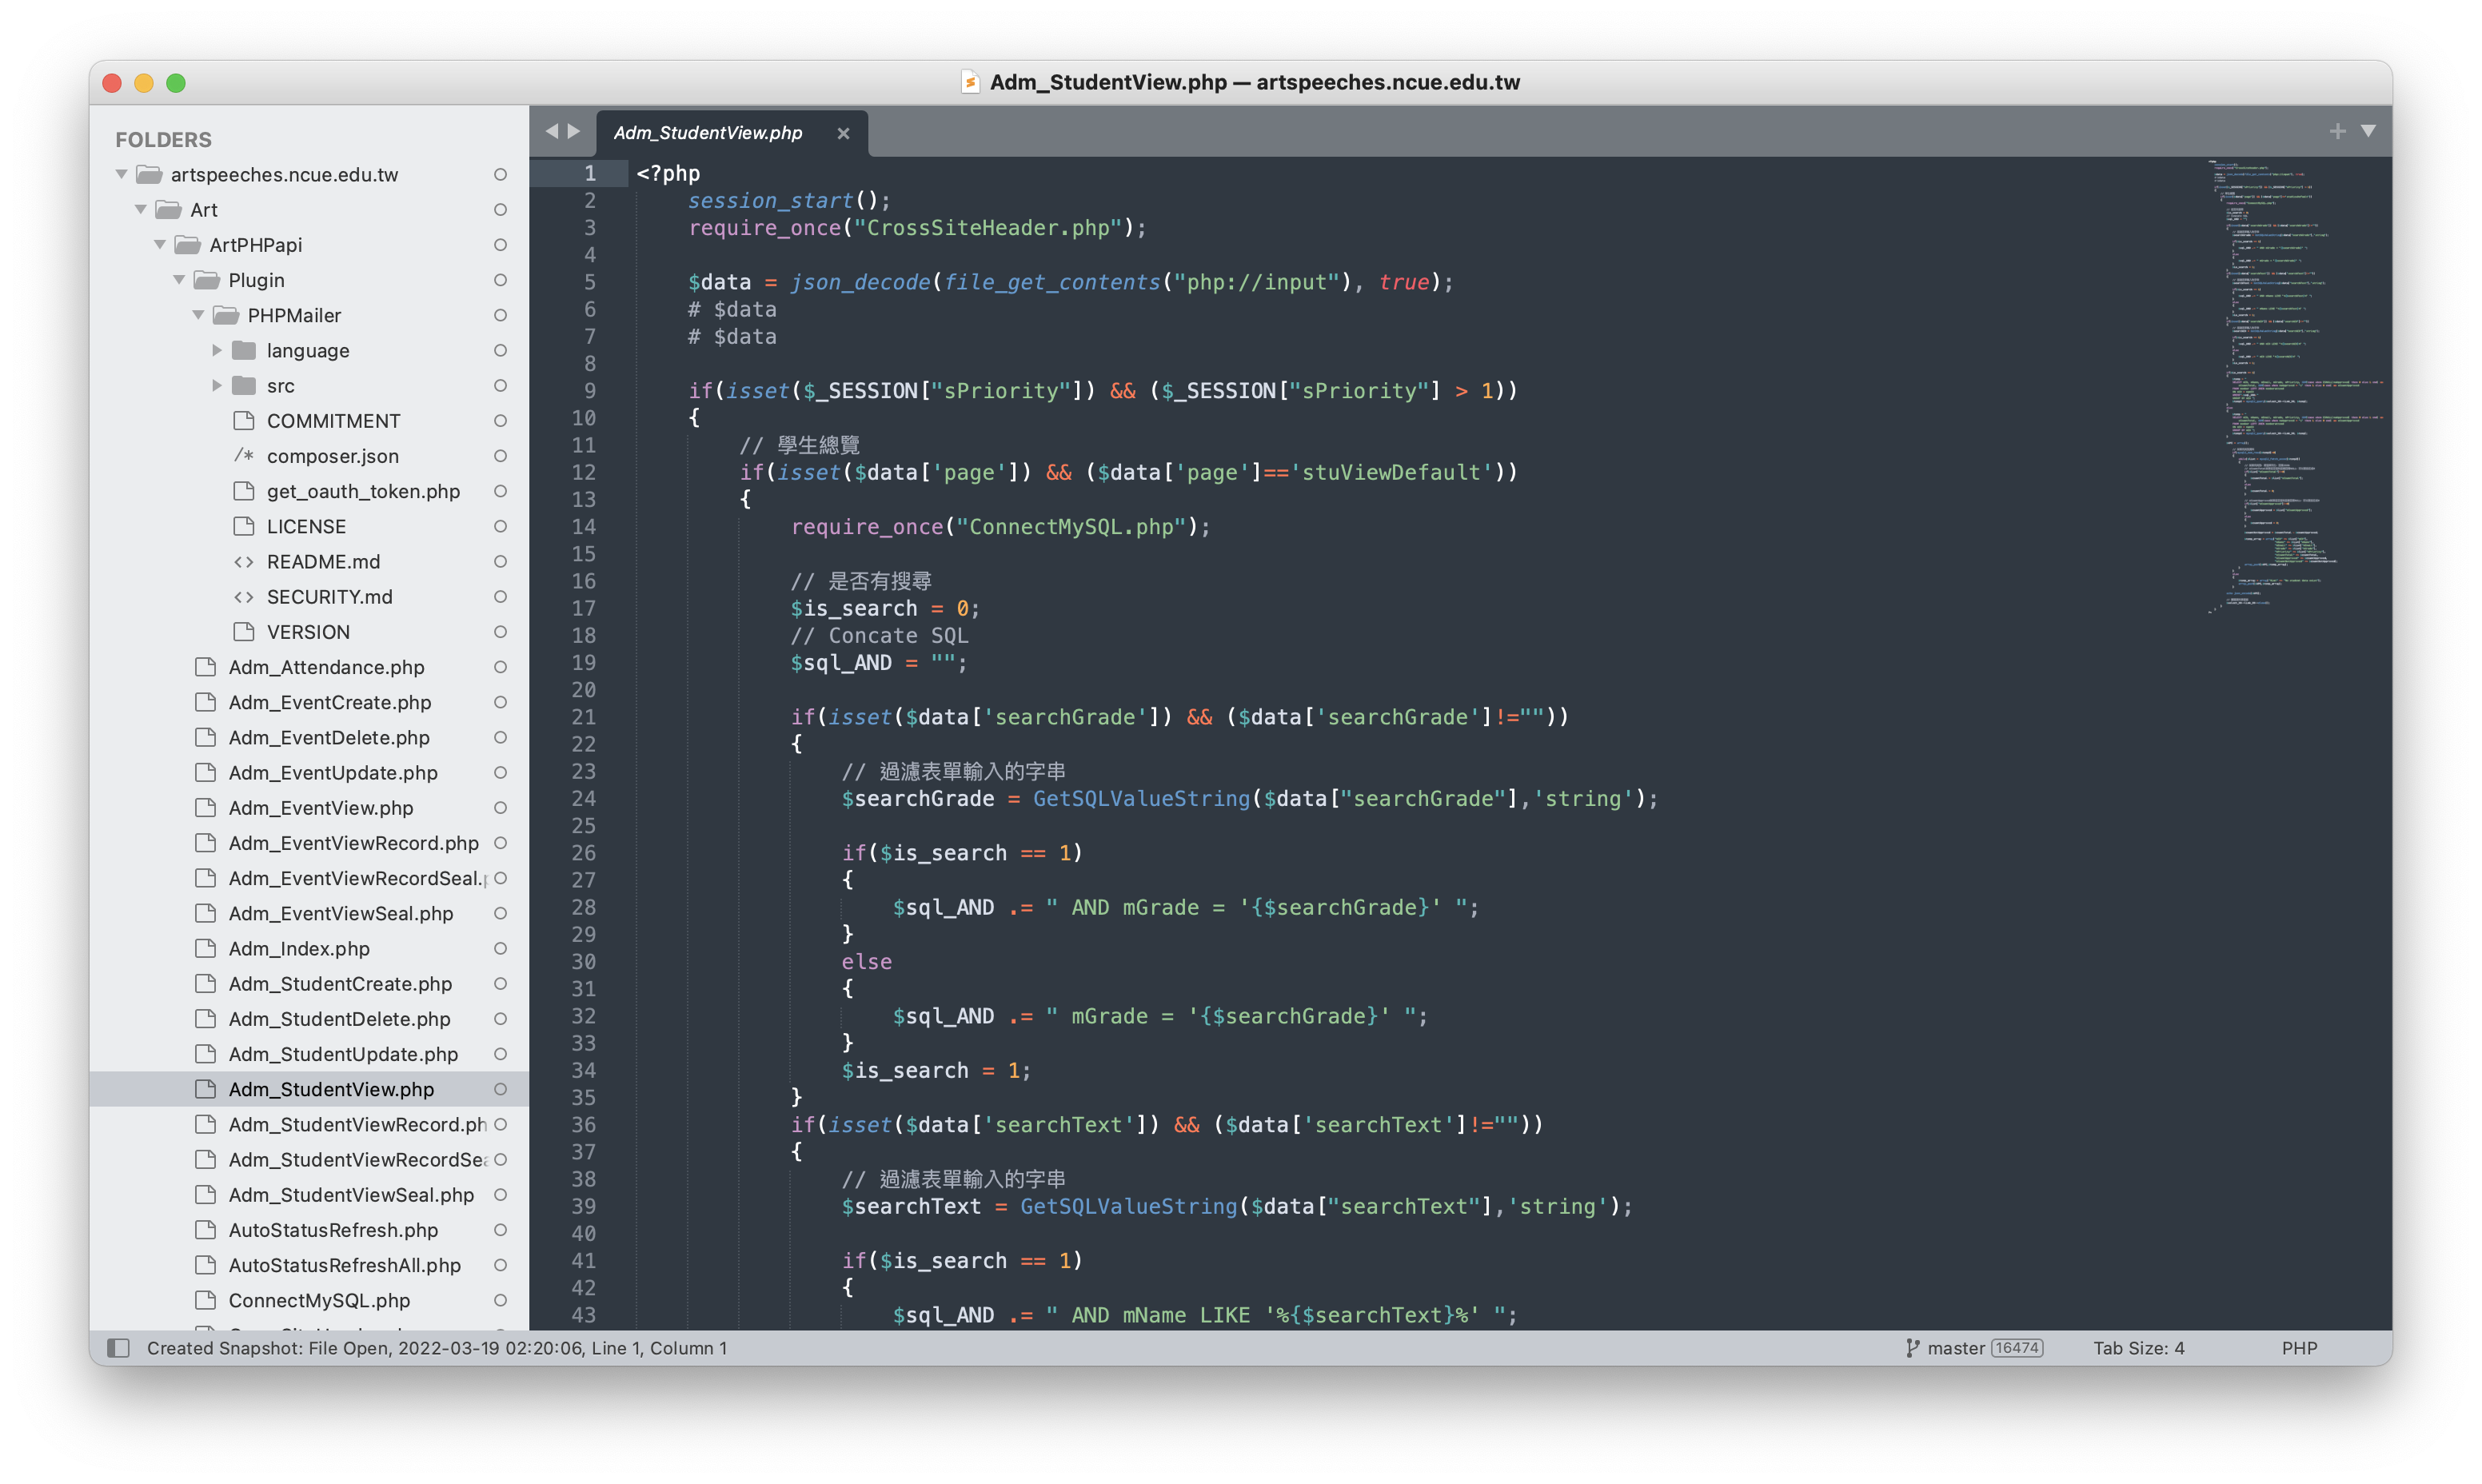Click the Created Snapshot status message
Viewport: 2482px width, 1484px height.
pos(437,1347)
